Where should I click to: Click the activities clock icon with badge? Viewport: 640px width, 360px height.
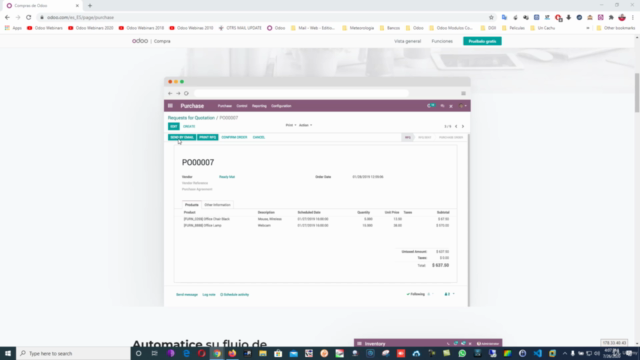431,106
